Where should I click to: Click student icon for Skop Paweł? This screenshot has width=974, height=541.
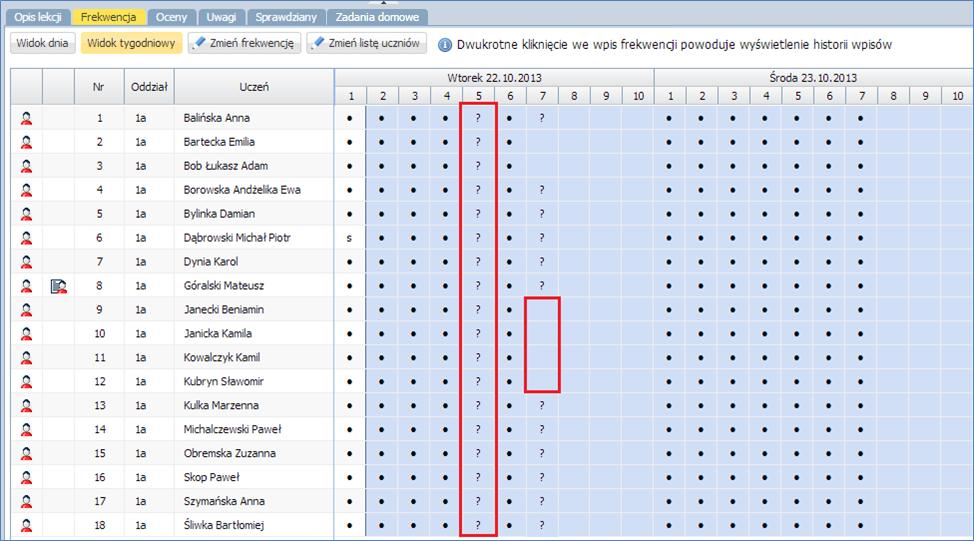(x=26, y=478)
